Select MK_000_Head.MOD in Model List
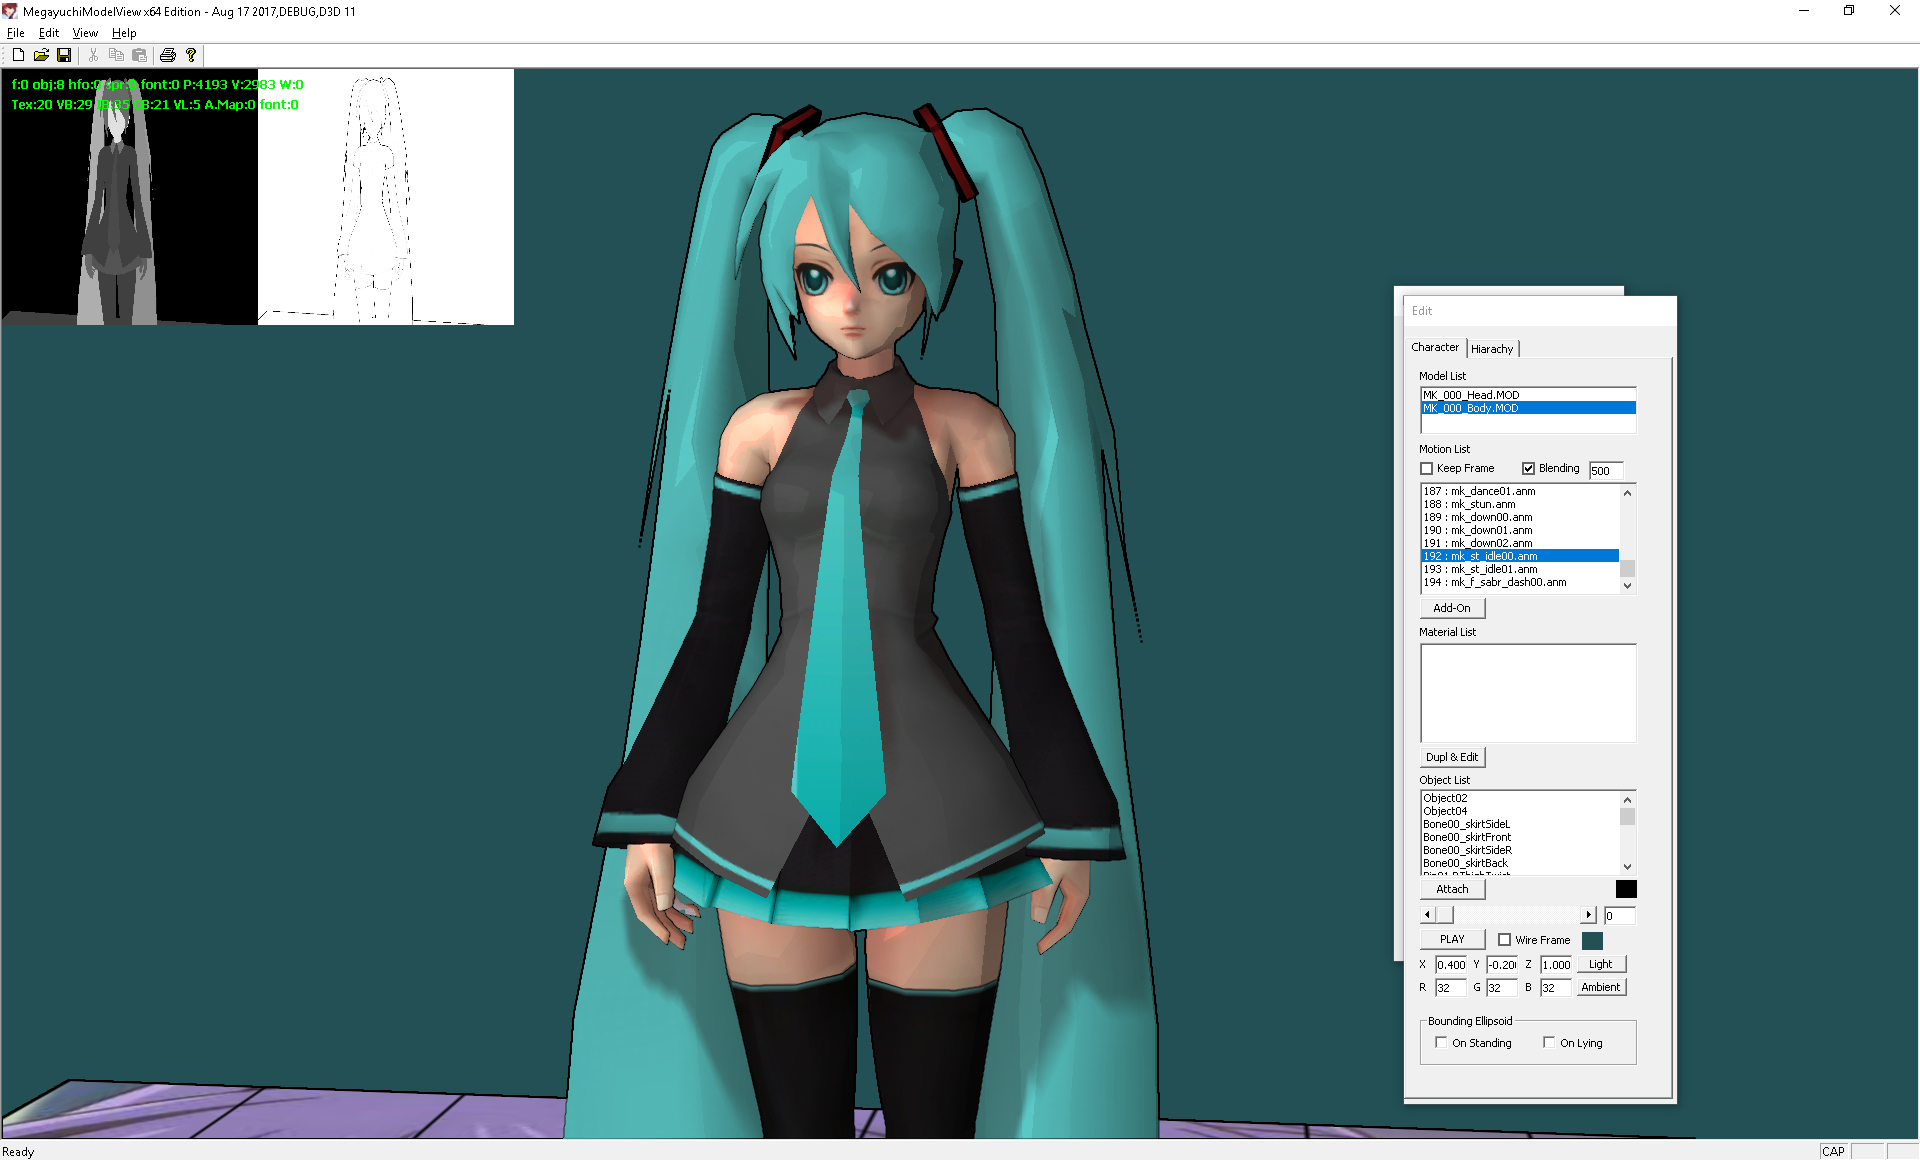The image size is (1920, 1160). (x=1471, y=395)
